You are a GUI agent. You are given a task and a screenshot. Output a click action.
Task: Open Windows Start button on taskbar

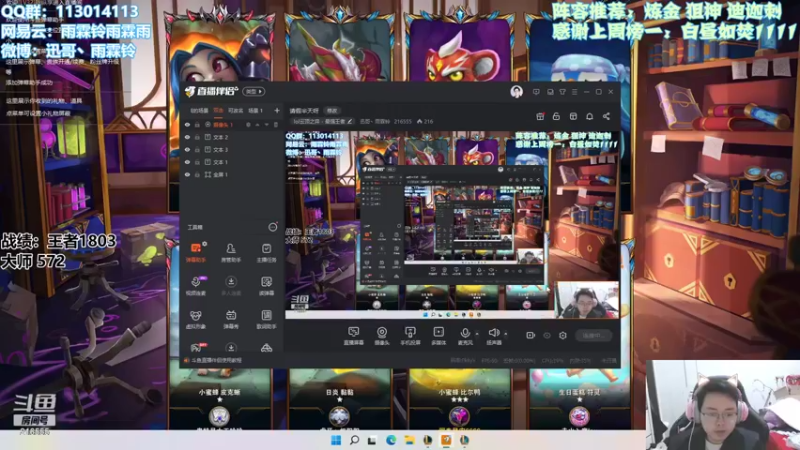point(336,440)
